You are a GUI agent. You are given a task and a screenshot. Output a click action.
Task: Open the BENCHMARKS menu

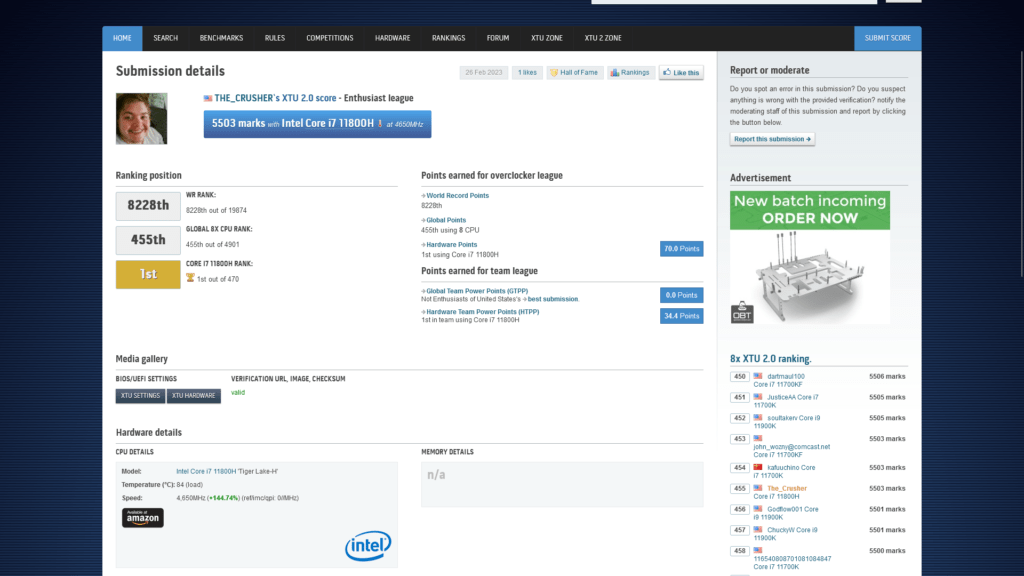[x=221, y=39]
